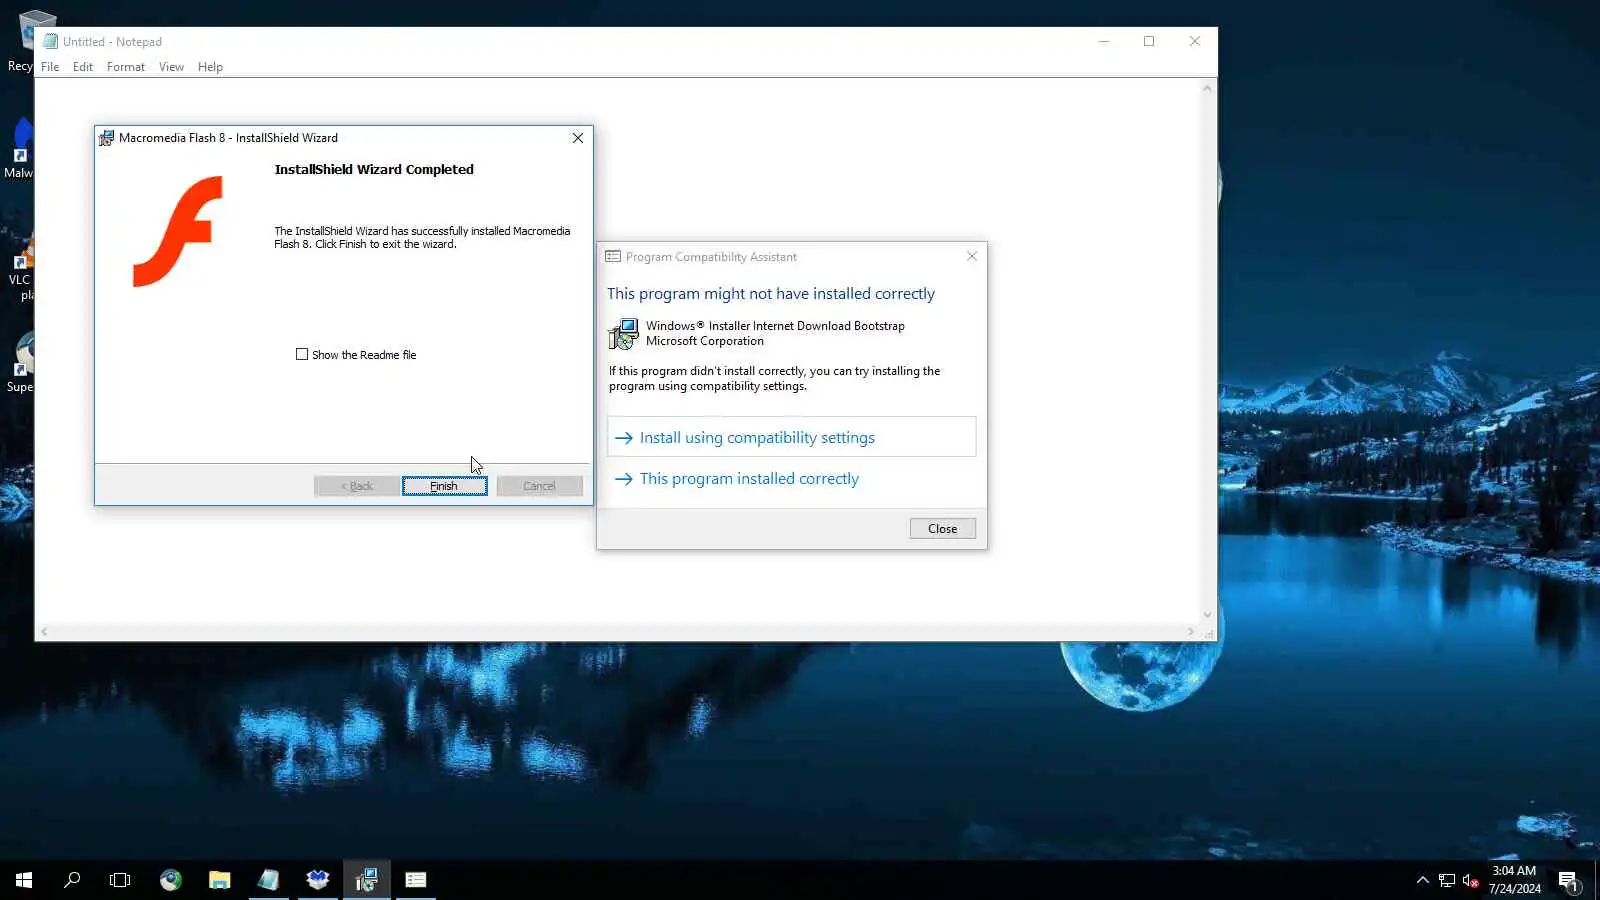Click the Microsoft Corporation publisher text
Screen dimensions: 1600x900
tap(705, 341)
